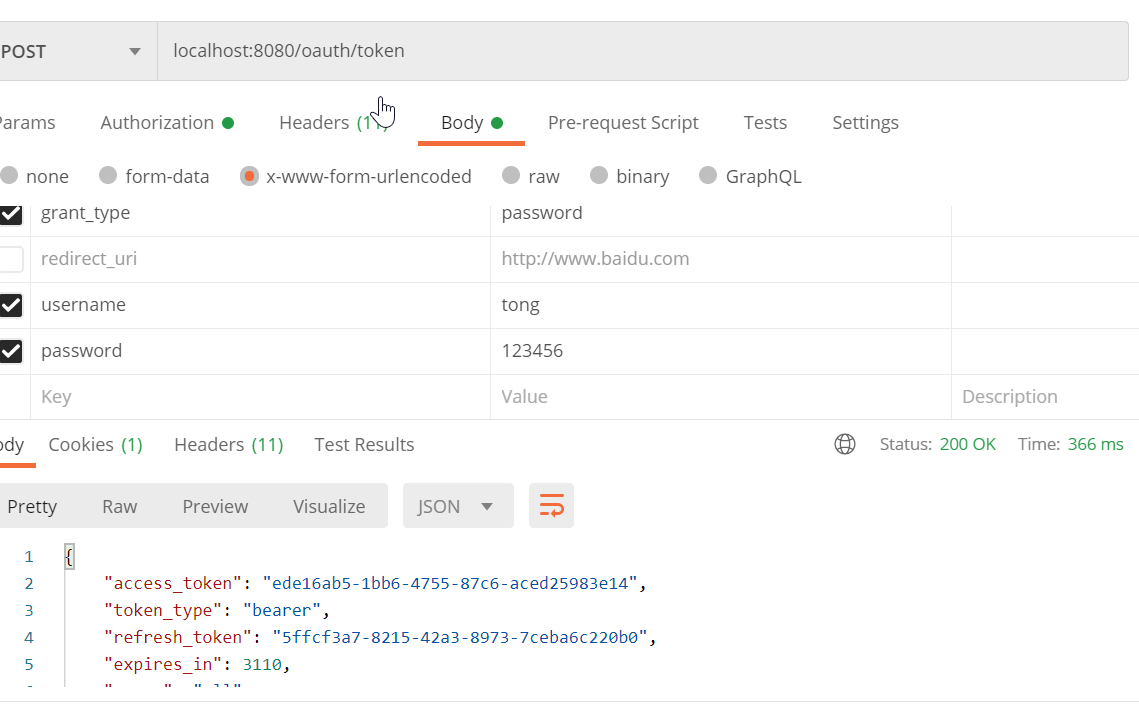Click the Visualize response view button

[329, 506]
